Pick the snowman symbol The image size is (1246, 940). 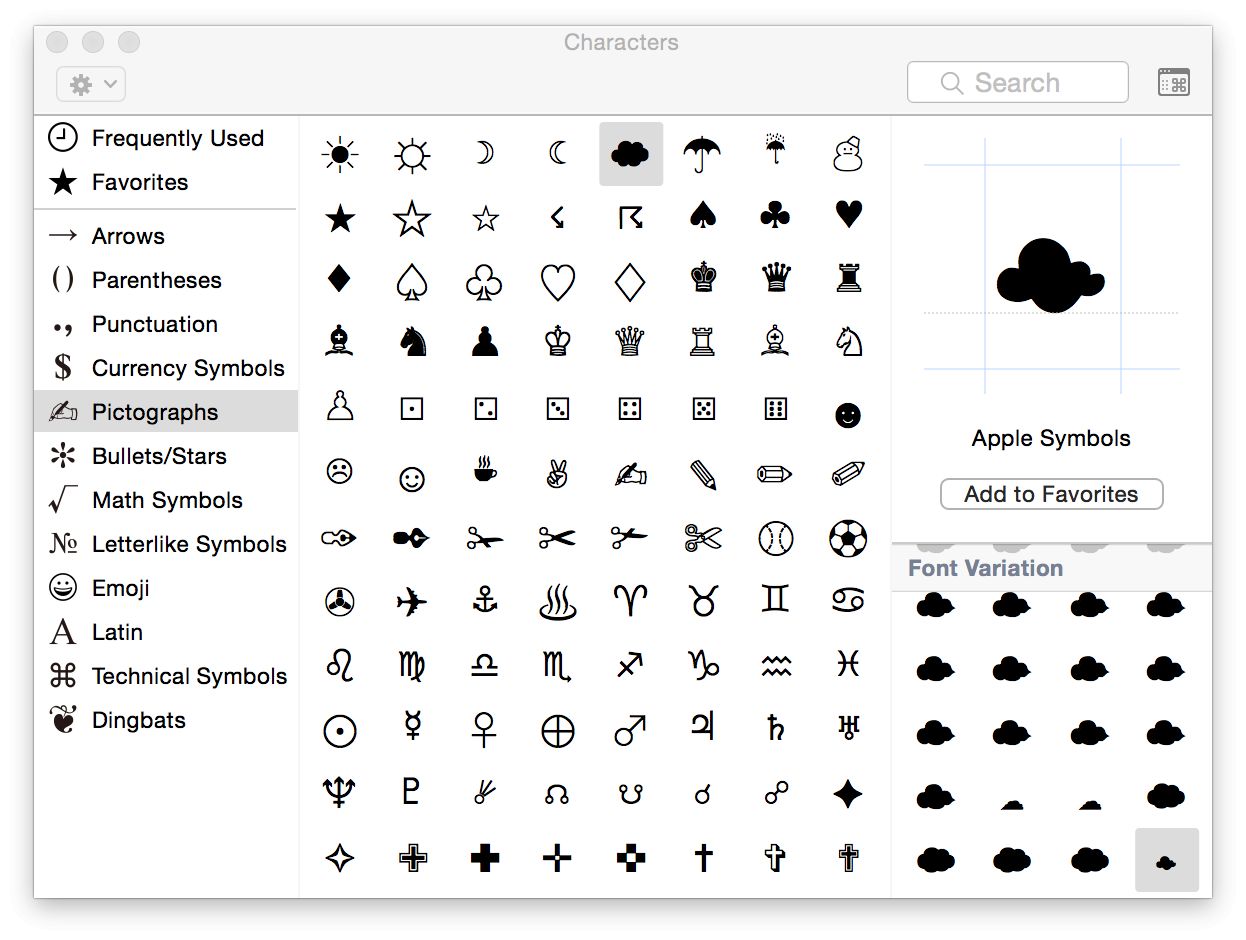848,154
